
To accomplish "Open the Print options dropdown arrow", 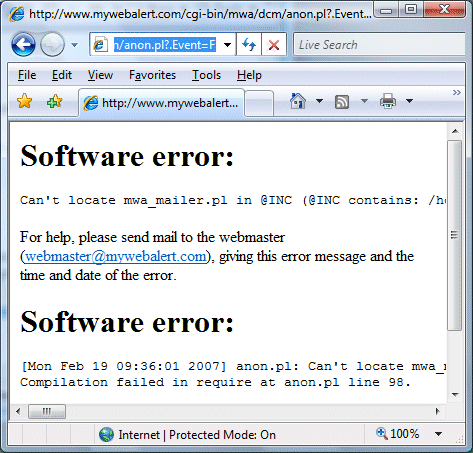I will (410, 101).
